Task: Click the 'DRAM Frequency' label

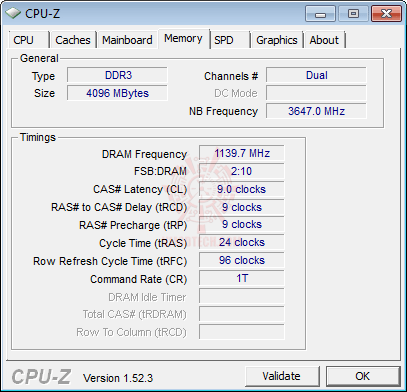Action: (x=144, y=154)
